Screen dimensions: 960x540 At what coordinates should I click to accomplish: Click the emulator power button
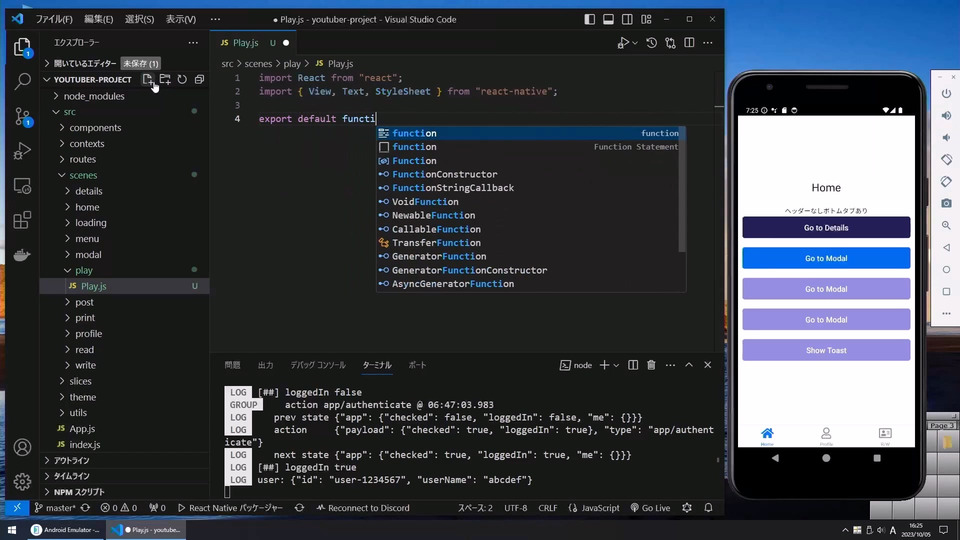pyautogui.click(x=947, y=94)
